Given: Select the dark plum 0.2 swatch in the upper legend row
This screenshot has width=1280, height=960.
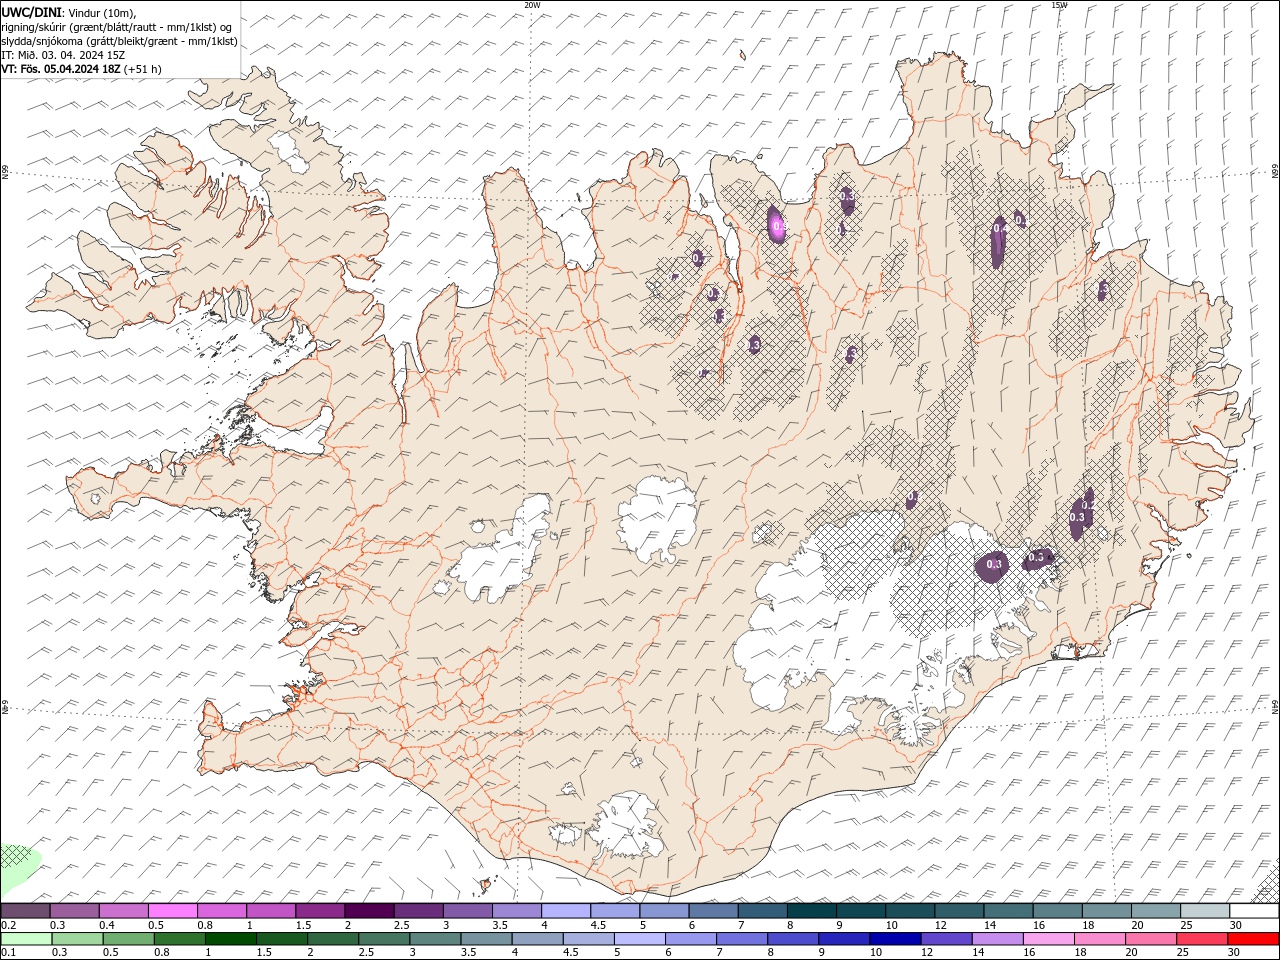Looking at the screenshot, I should tap(26, 911).
